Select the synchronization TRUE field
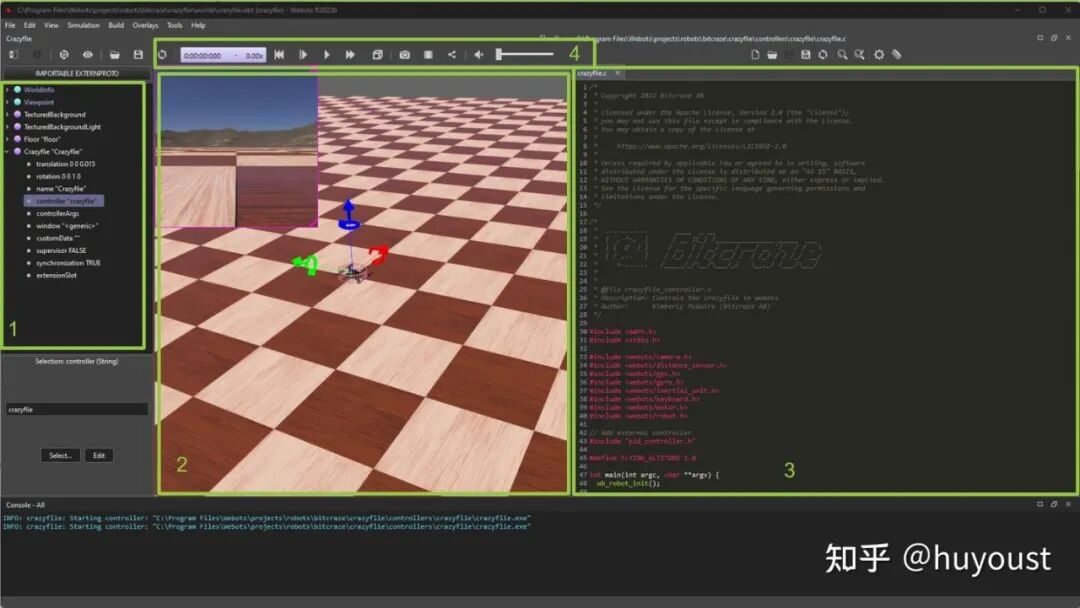Viewport: 1080px width, 608px height. pos(68,263)
